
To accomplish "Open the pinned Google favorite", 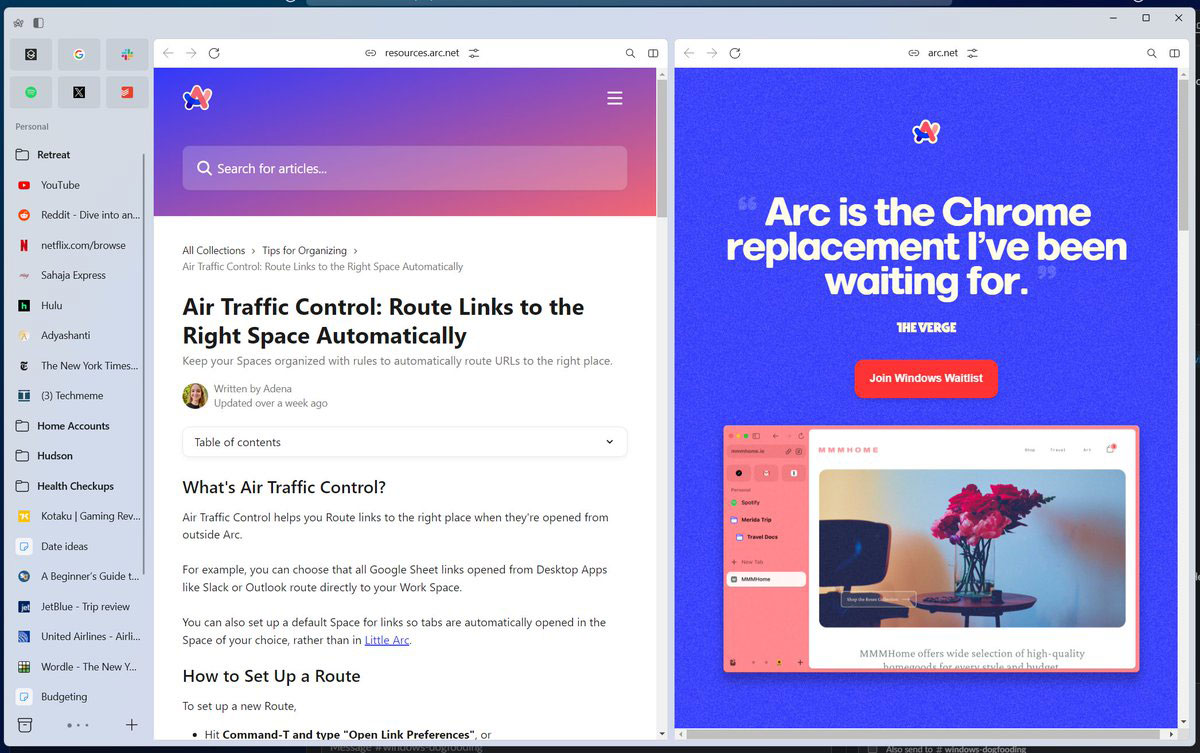I will 79,54.
